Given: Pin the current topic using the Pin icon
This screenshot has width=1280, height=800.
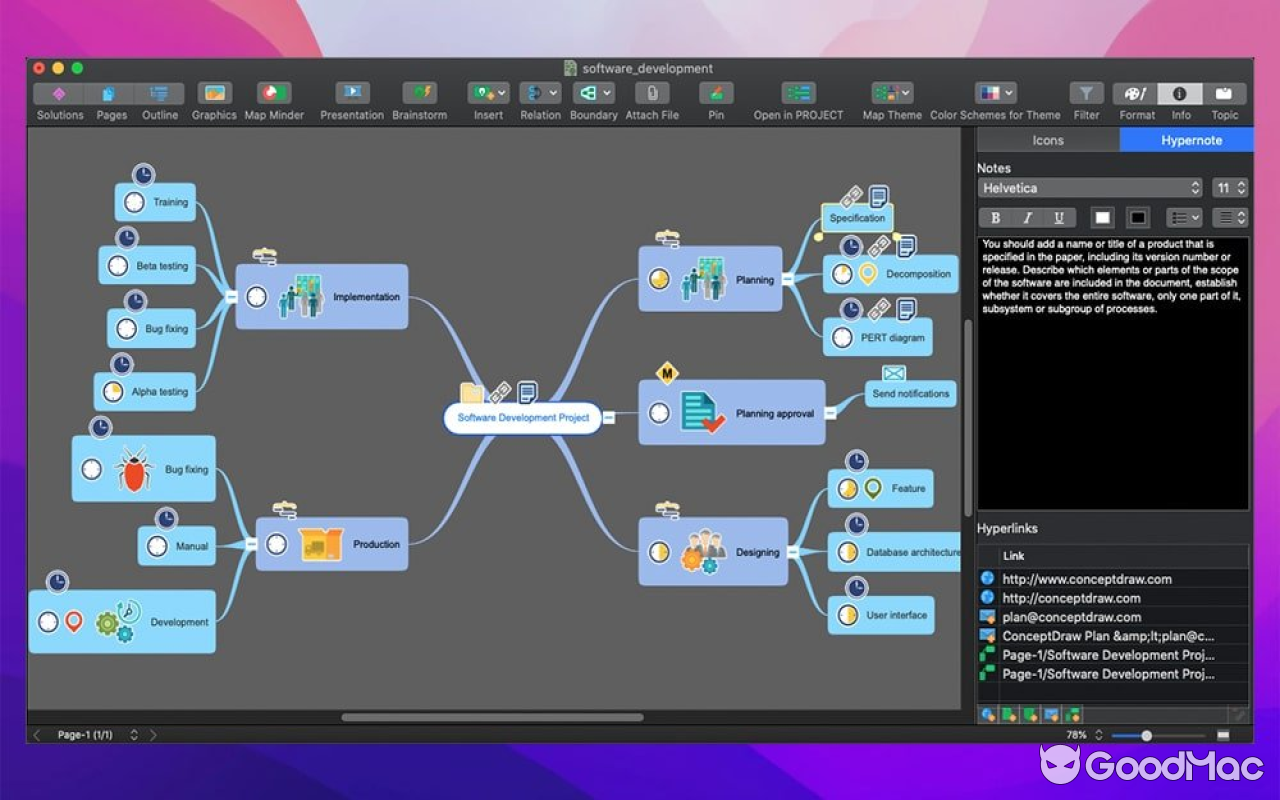Looking at the screenshot, I should (x=716, y=95).
